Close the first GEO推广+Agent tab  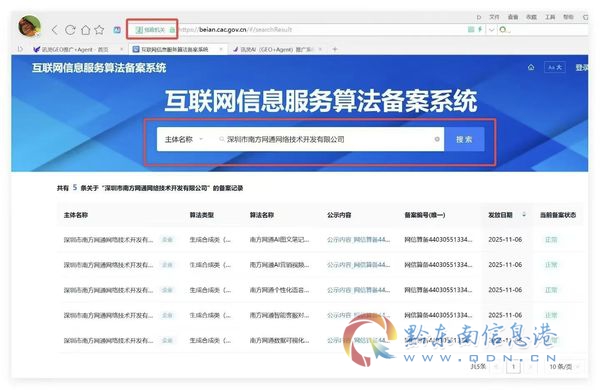click(122, 49)
